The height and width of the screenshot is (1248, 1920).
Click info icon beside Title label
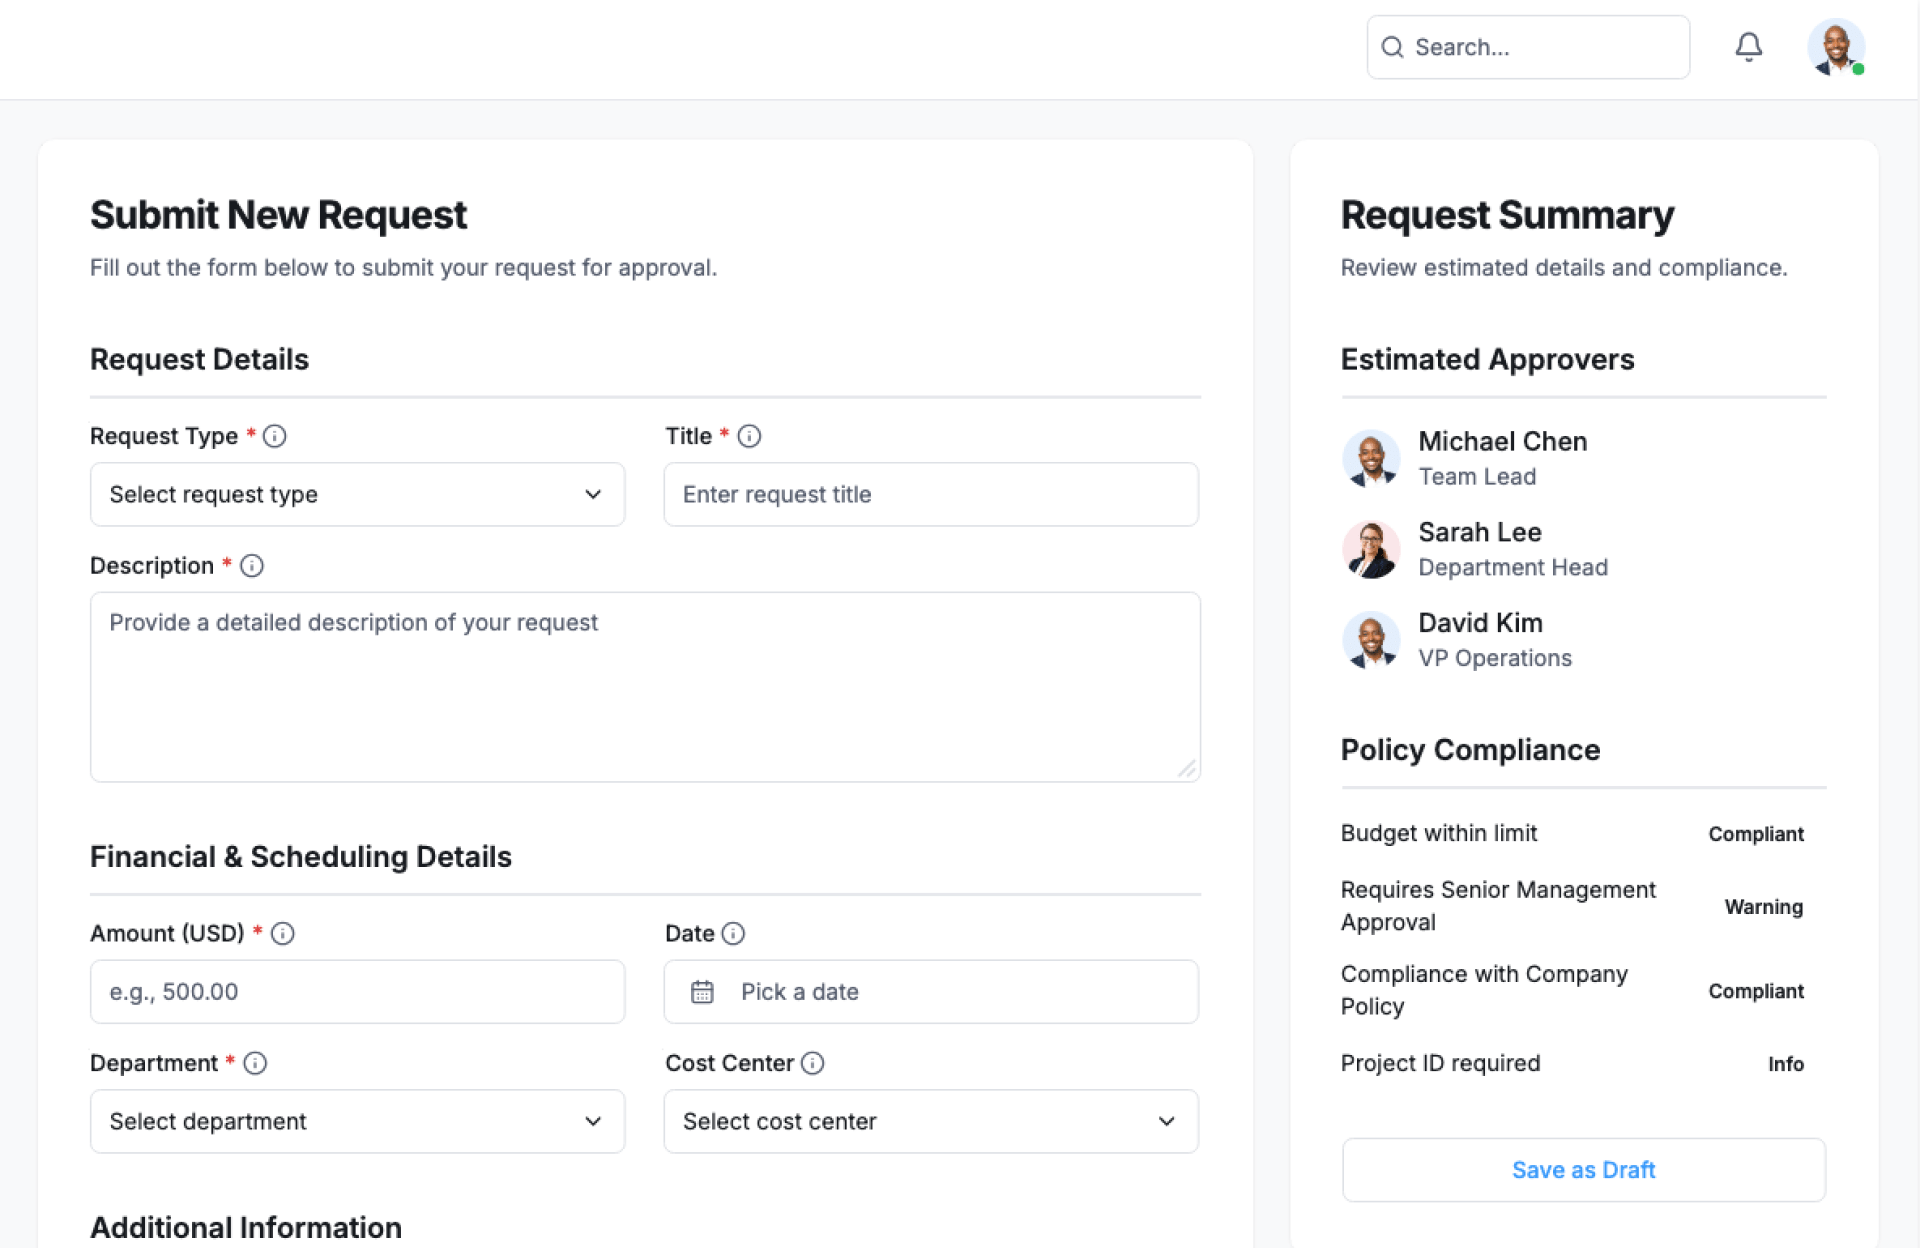click(x=749, y=436)
